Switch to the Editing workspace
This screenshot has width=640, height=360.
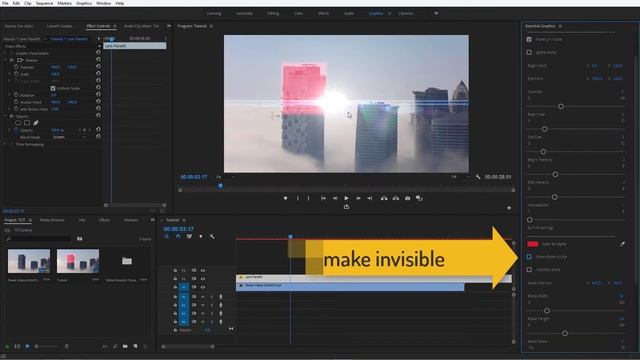pyautogui.click(x=273, y=13)
